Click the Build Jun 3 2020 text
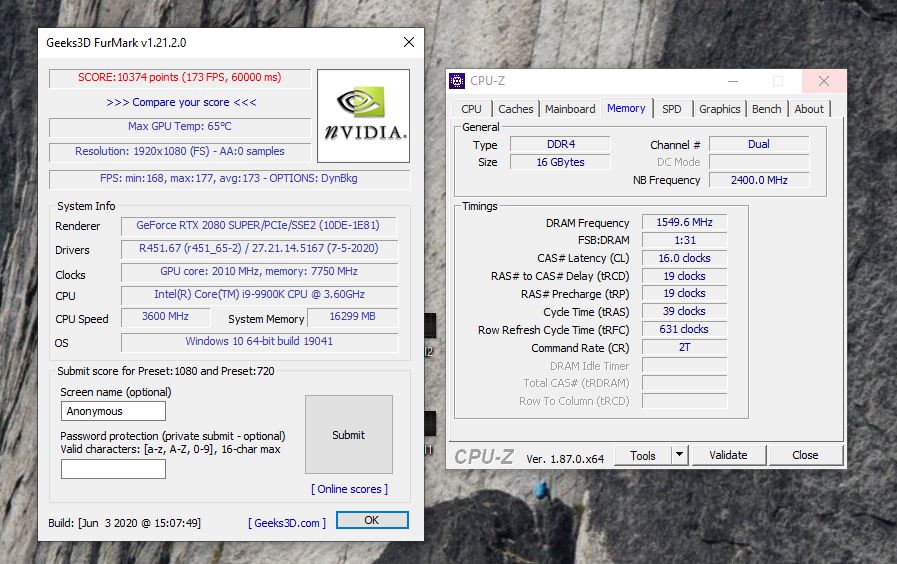This screenshot has height=564, width=897. click(124, 523)
